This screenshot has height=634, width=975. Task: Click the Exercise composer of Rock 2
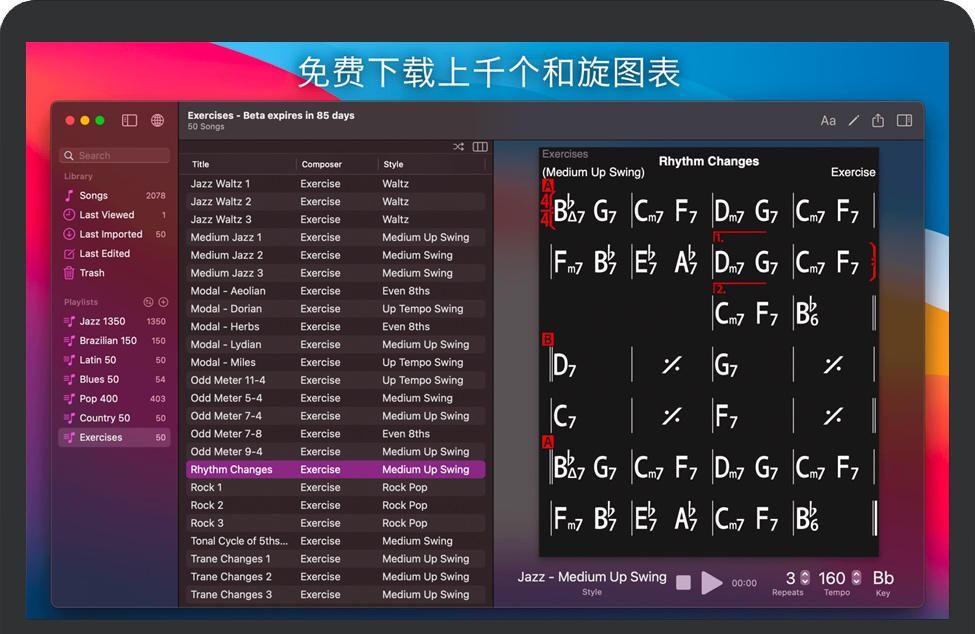pyautogui.click(x=320, y=505)
